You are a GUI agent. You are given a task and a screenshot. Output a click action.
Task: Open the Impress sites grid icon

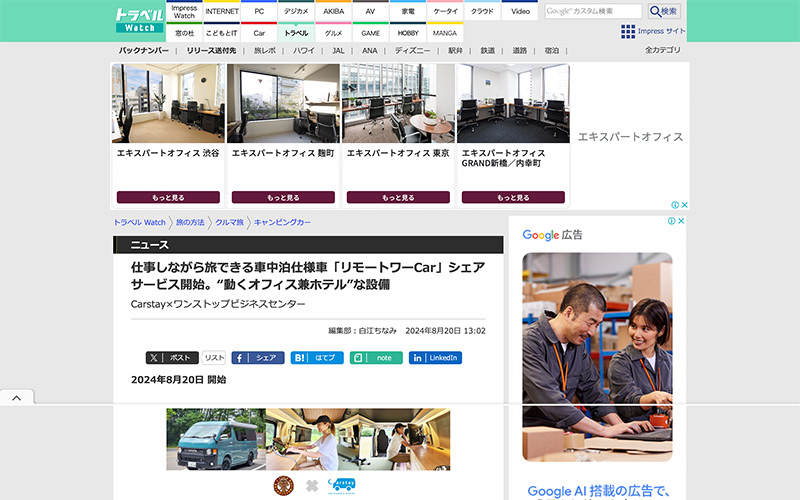(628, 31)
